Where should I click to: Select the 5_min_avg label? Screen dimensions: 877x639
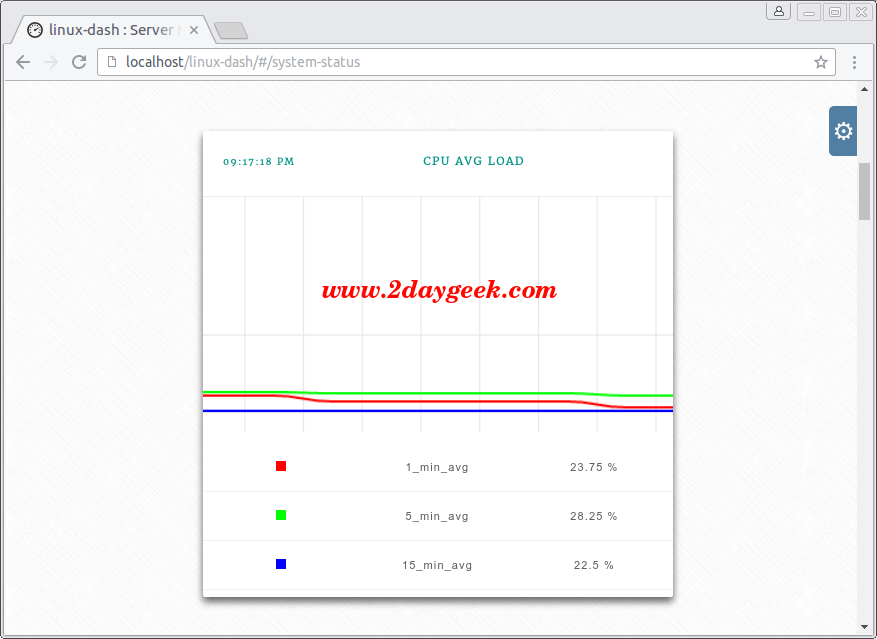click(437, 516)
